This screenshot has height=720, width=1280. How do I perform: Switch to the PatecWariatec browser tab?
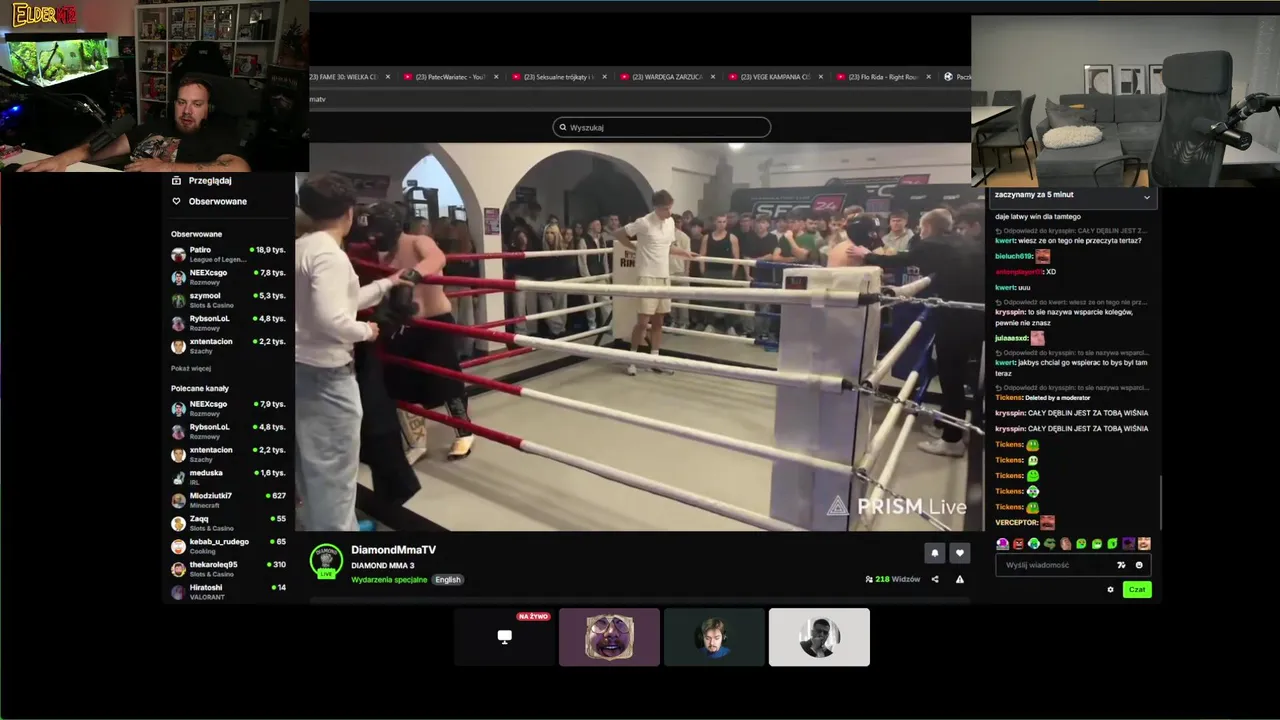coord(449,77)
